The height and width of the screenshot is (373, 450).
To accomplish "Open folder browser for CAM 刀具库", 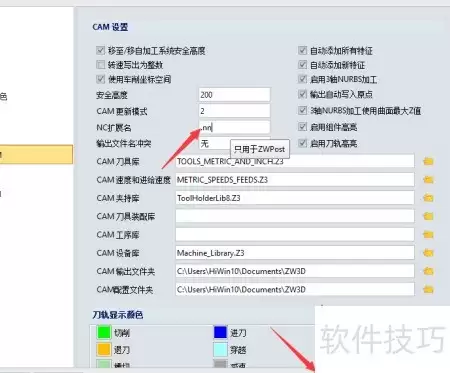I will pyautogui.click(x=428, y=161).
